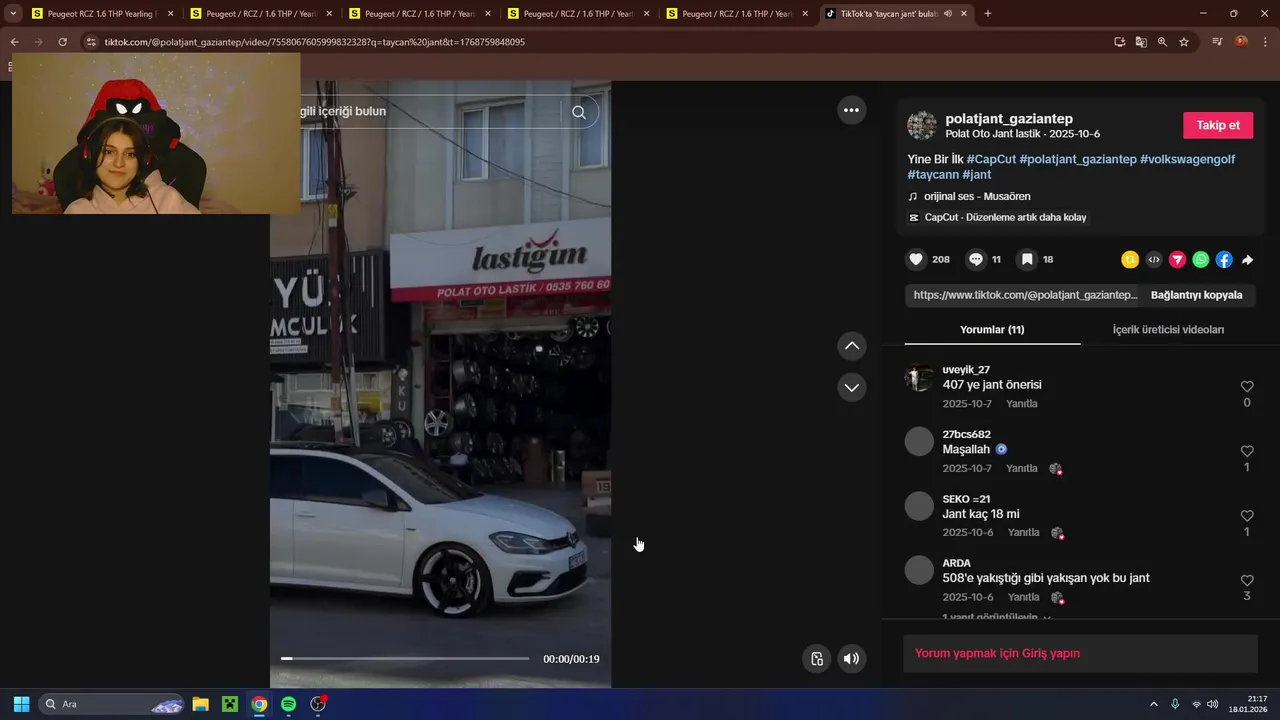Screen dimensions: 1280x720
Task: Like ARDA's comment about 508
Action: pos(1247,580)
